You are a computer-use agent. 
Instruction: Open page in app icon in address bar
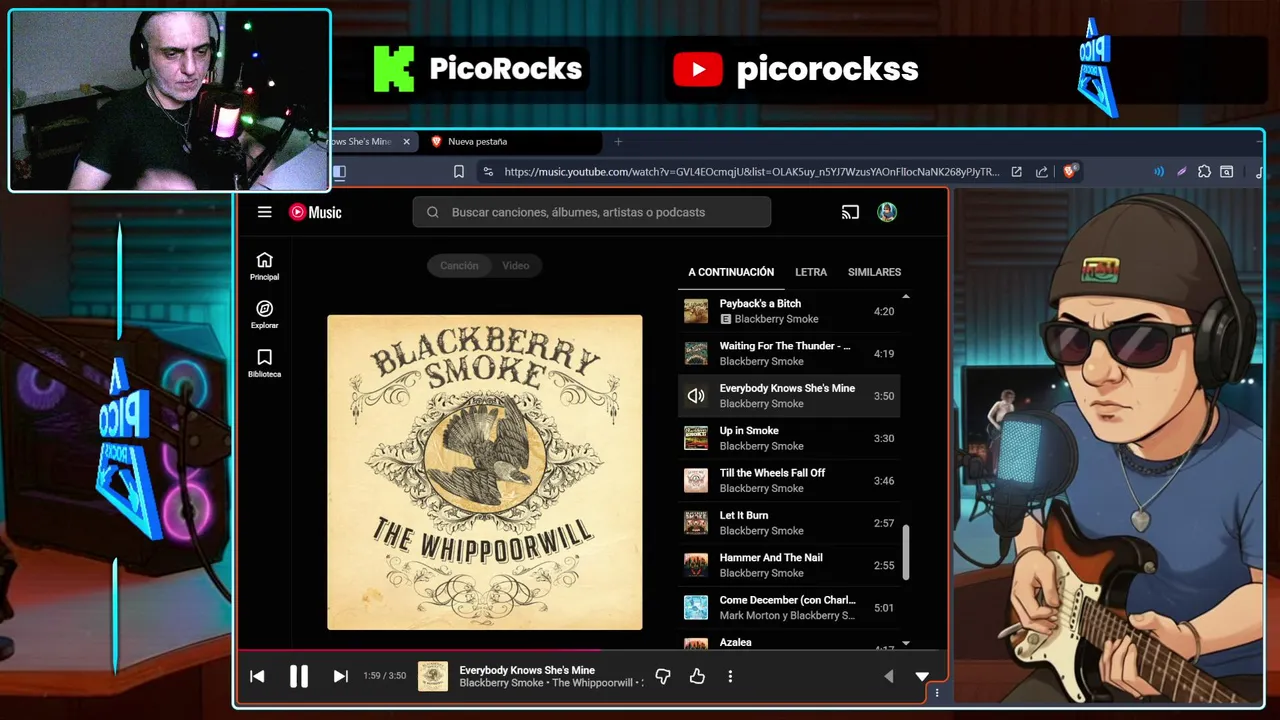(x=1016, y=172)
